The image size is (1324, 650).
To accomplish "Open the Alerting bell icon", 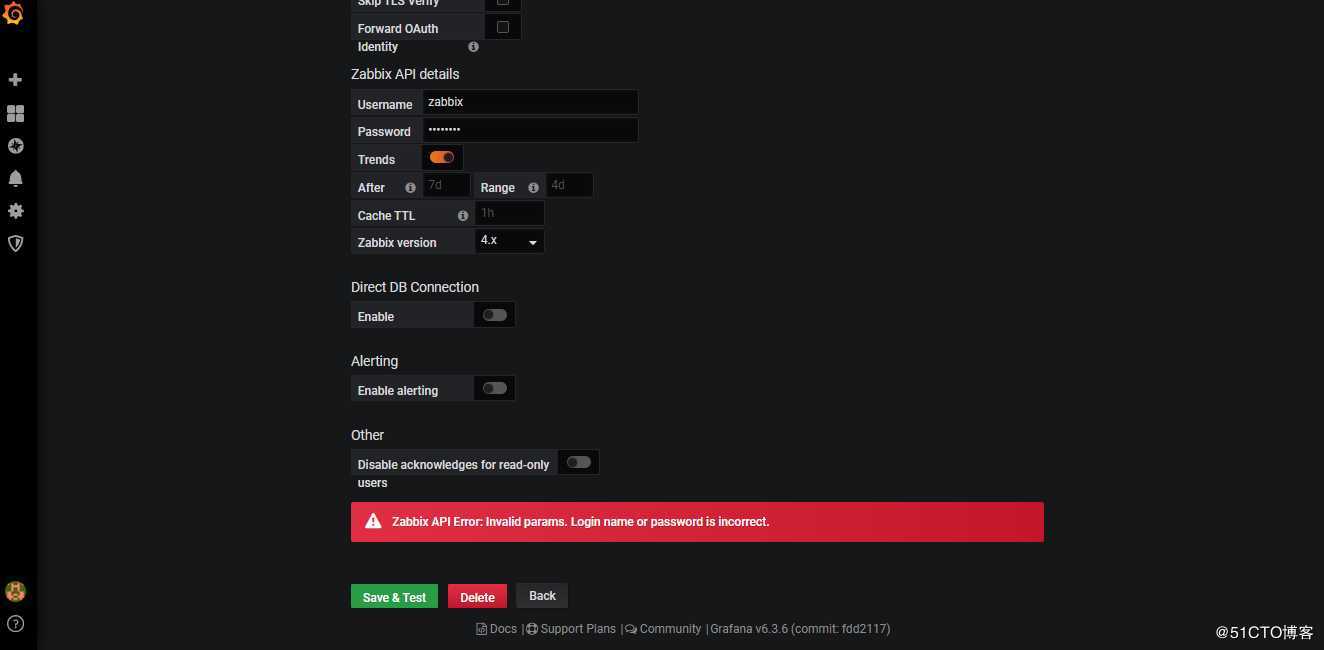I will (x=15, y=178).
